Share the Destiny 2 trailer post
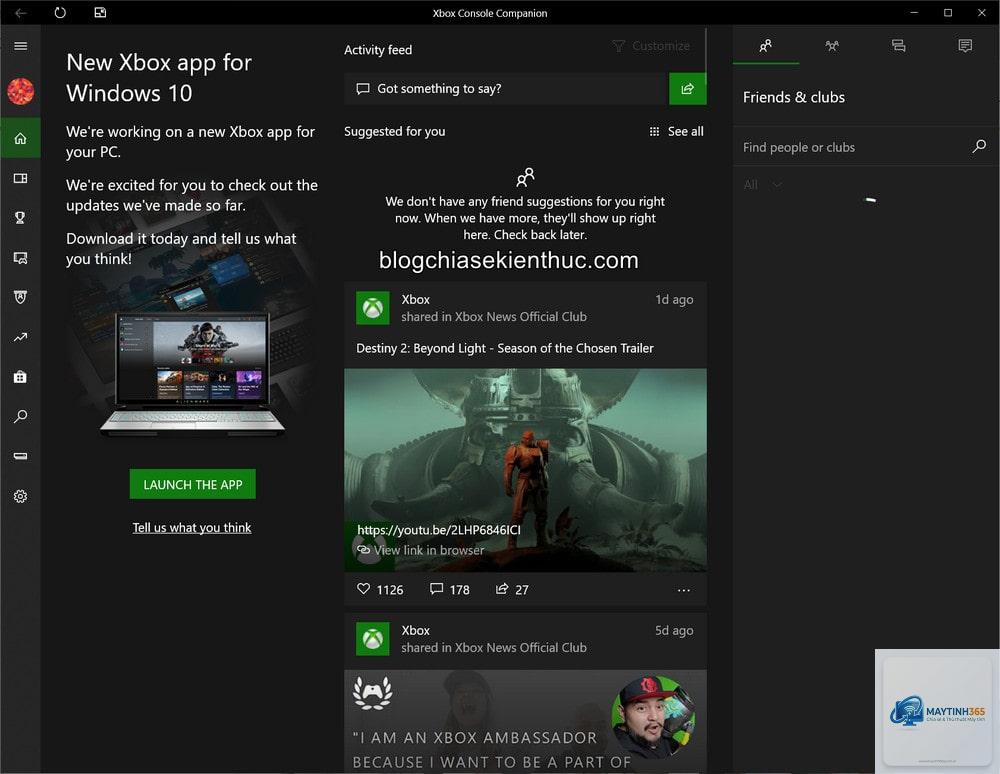This screenshot has height=774, width=1000. (x=512, y=589)
